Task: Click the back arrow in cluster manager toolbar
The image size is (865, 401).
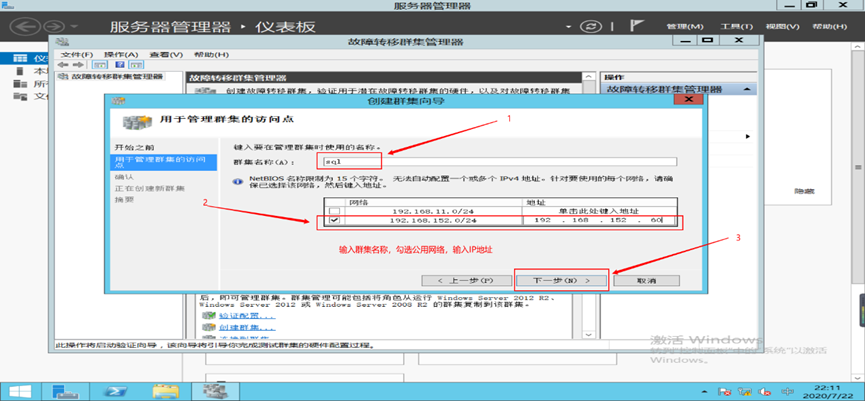Action: [62, 64]
